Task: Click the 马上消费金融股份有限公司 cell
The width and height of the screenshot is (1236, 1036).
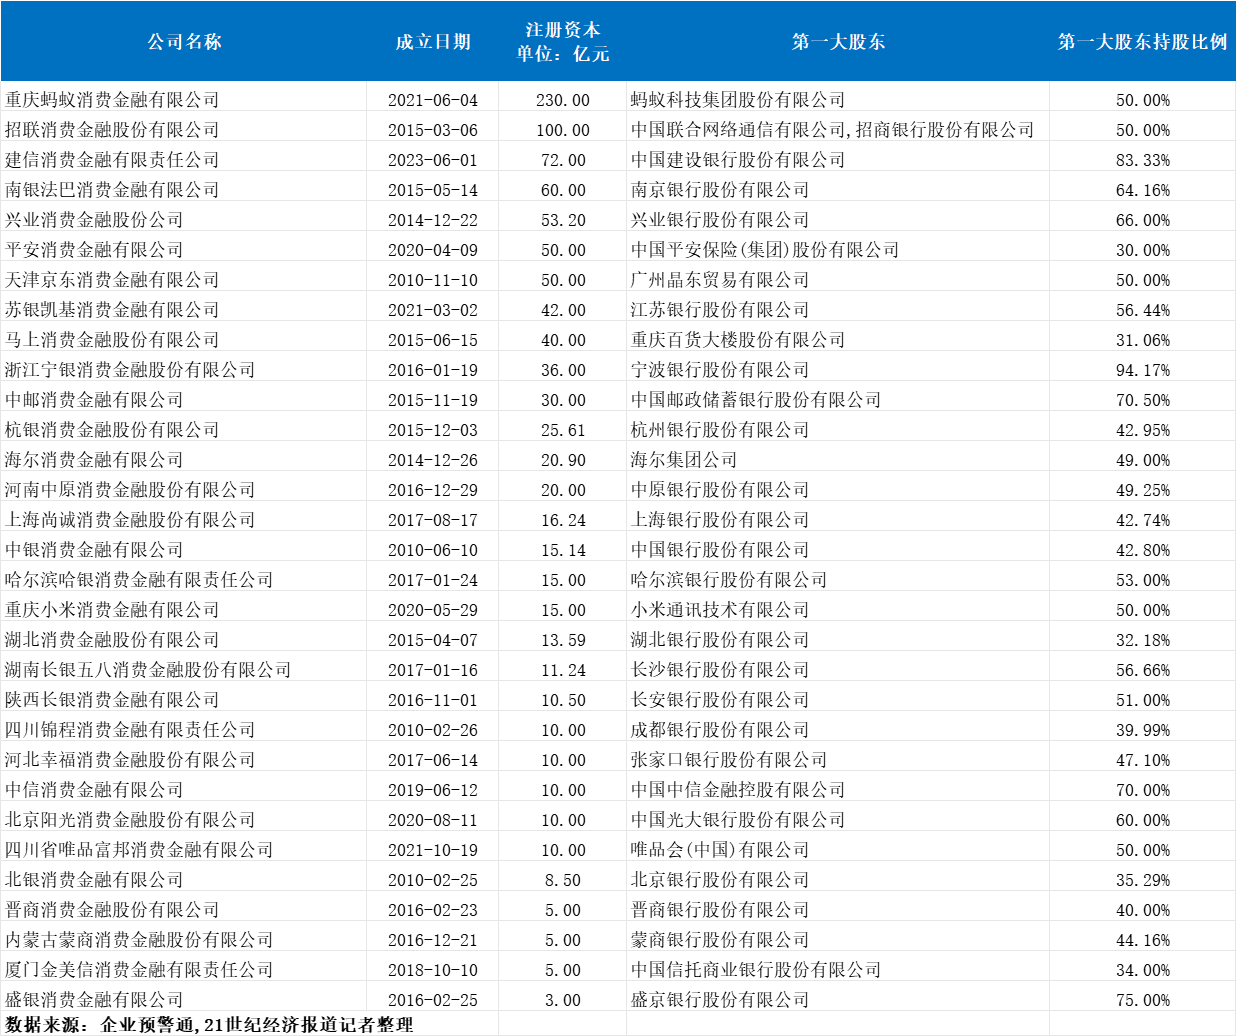Action: point(112,340)
